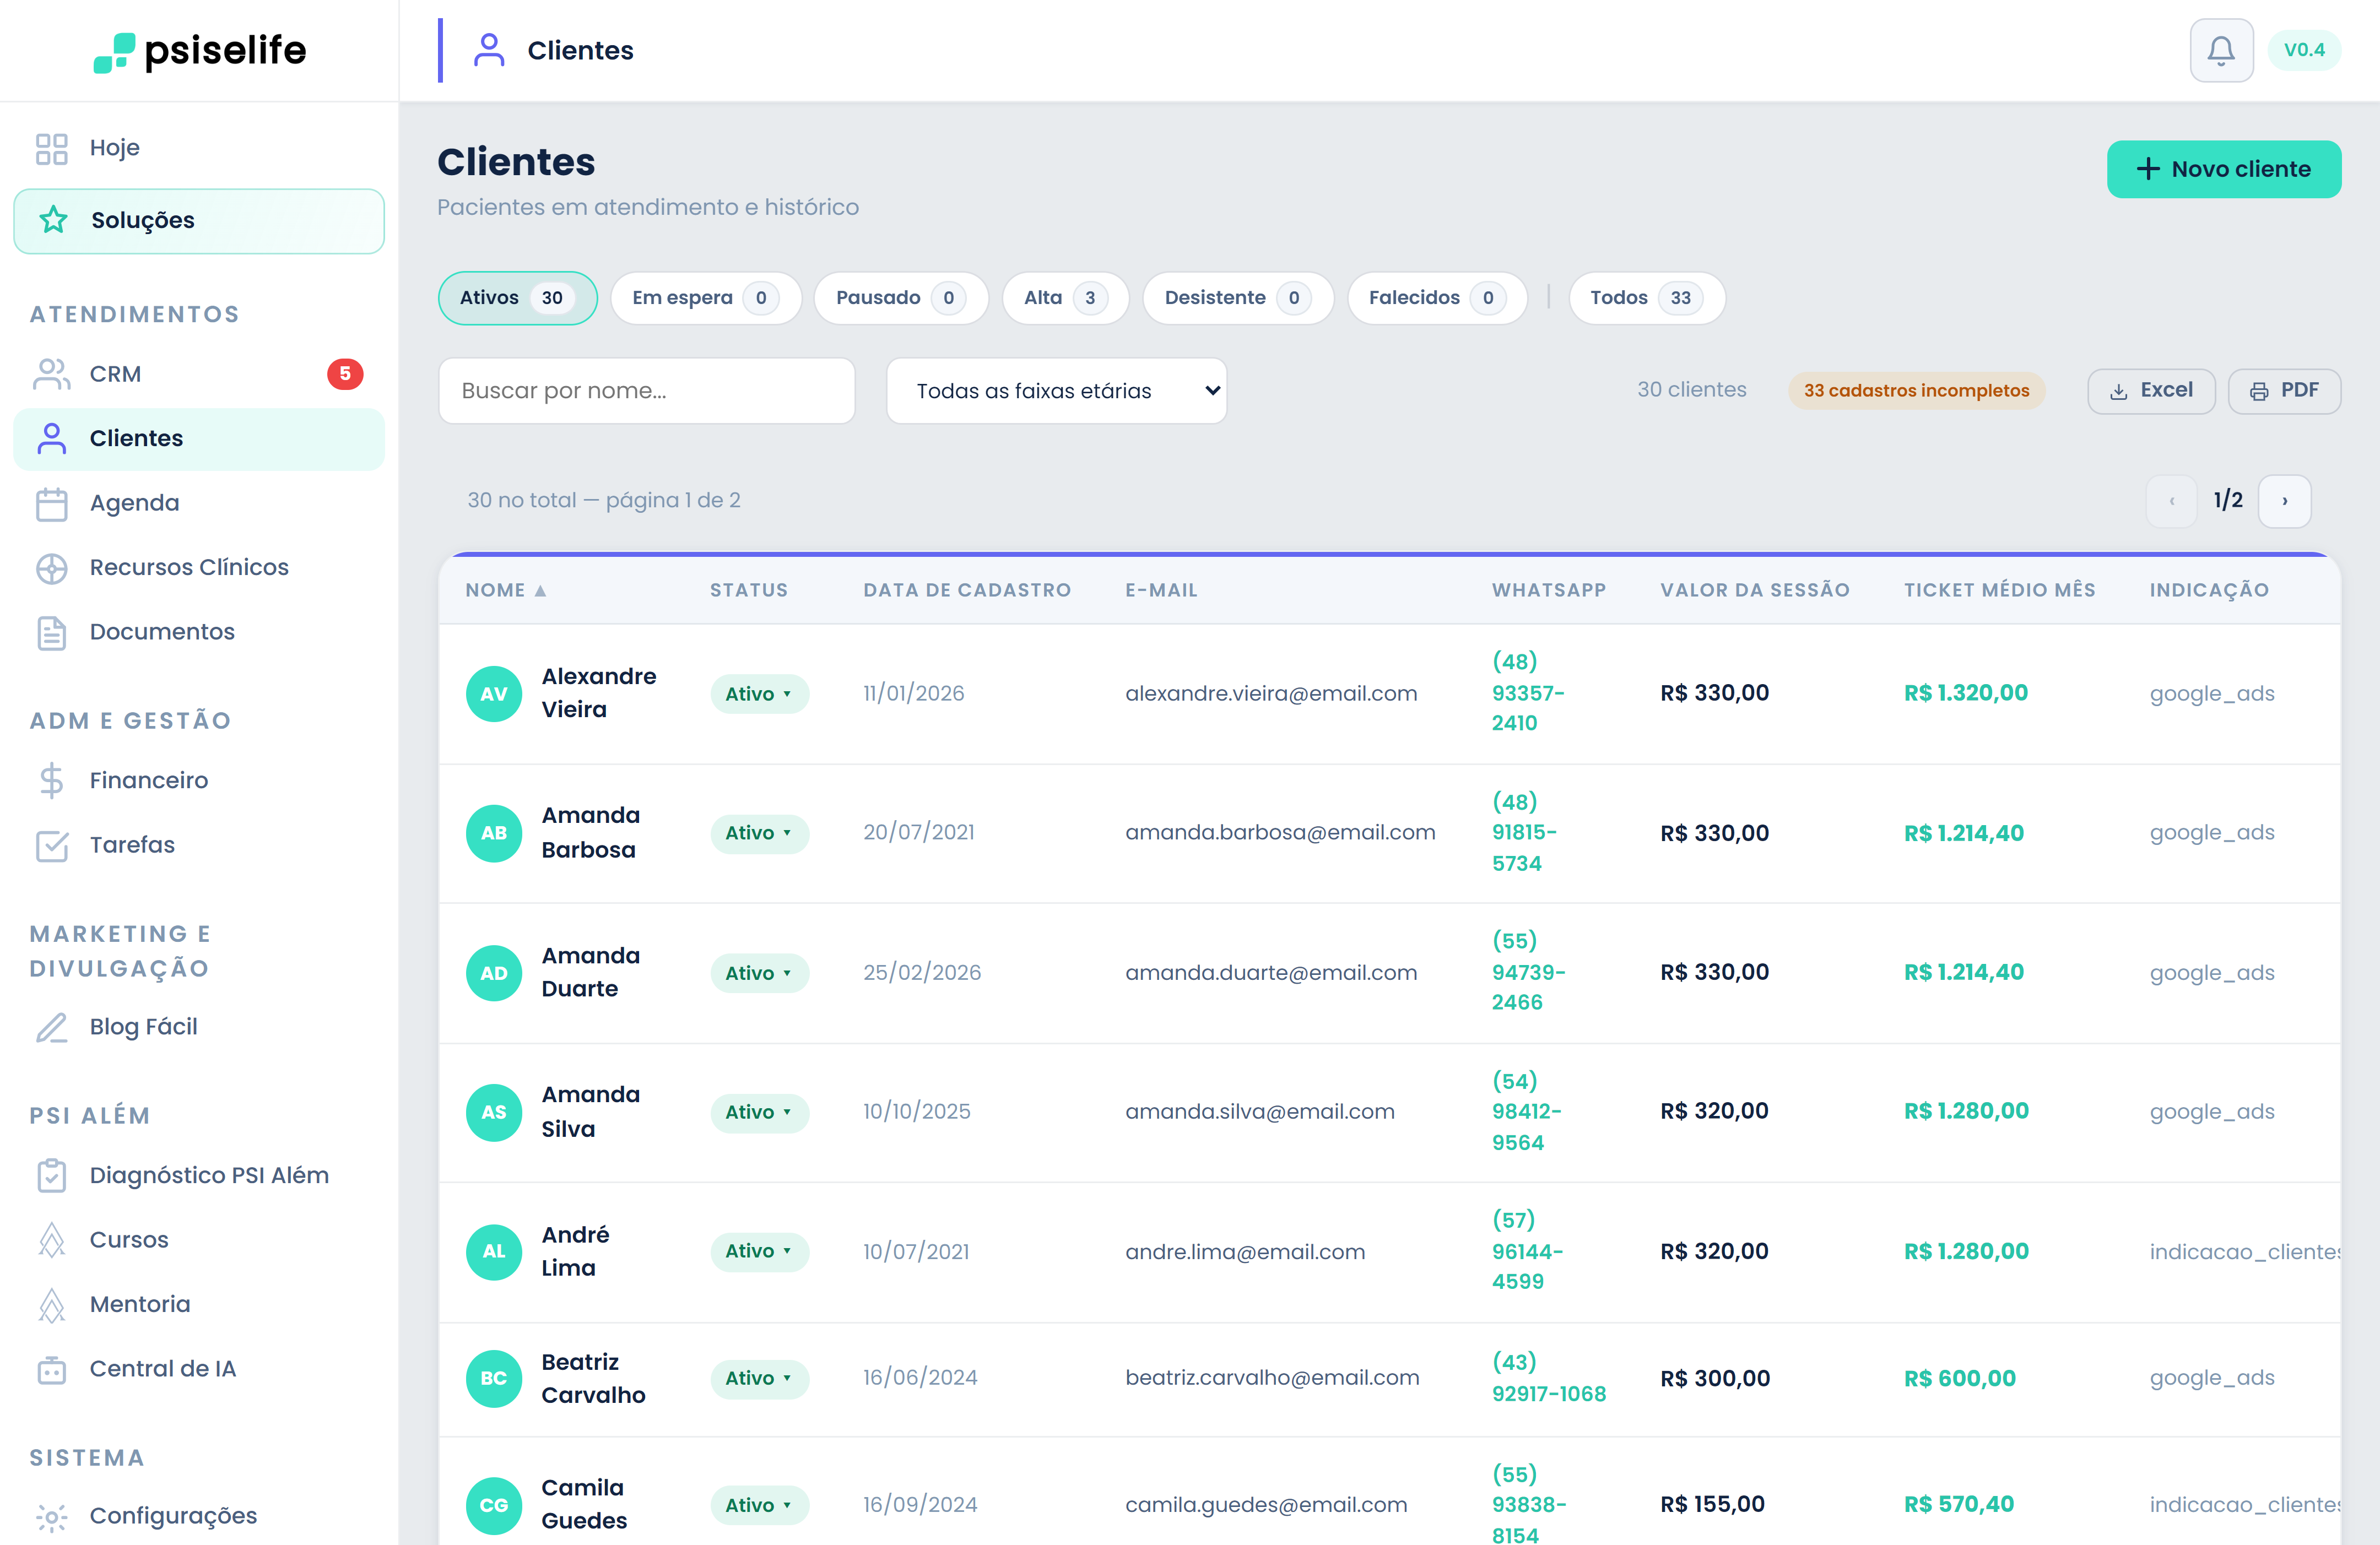Click the Cursos icon in sidebar
Viewport: 2380px width, 1545px height.
click(51, 1240)
